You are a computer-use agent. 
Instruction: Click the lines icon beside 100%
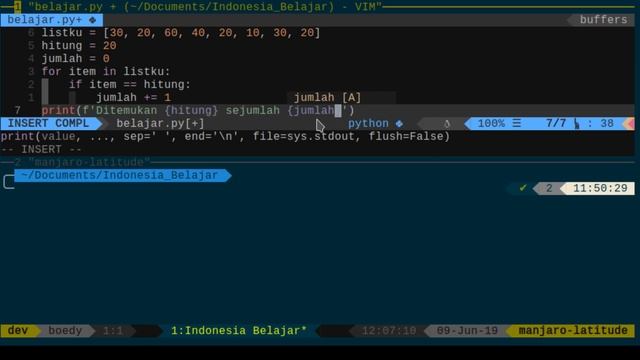(x=516, y=123)
